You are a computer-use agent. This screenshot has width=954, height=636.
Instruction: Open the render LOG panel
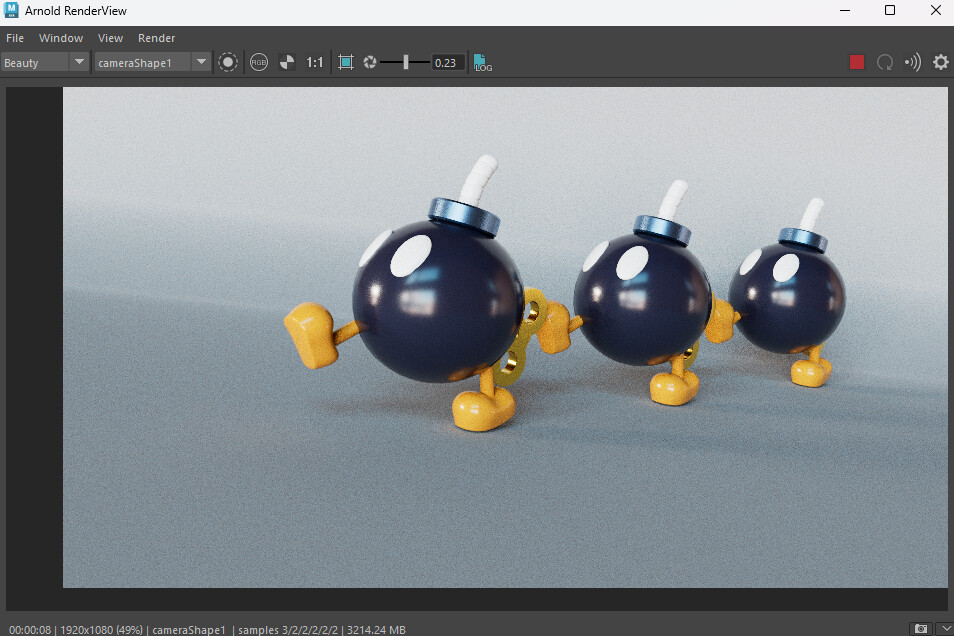point(481,62)
